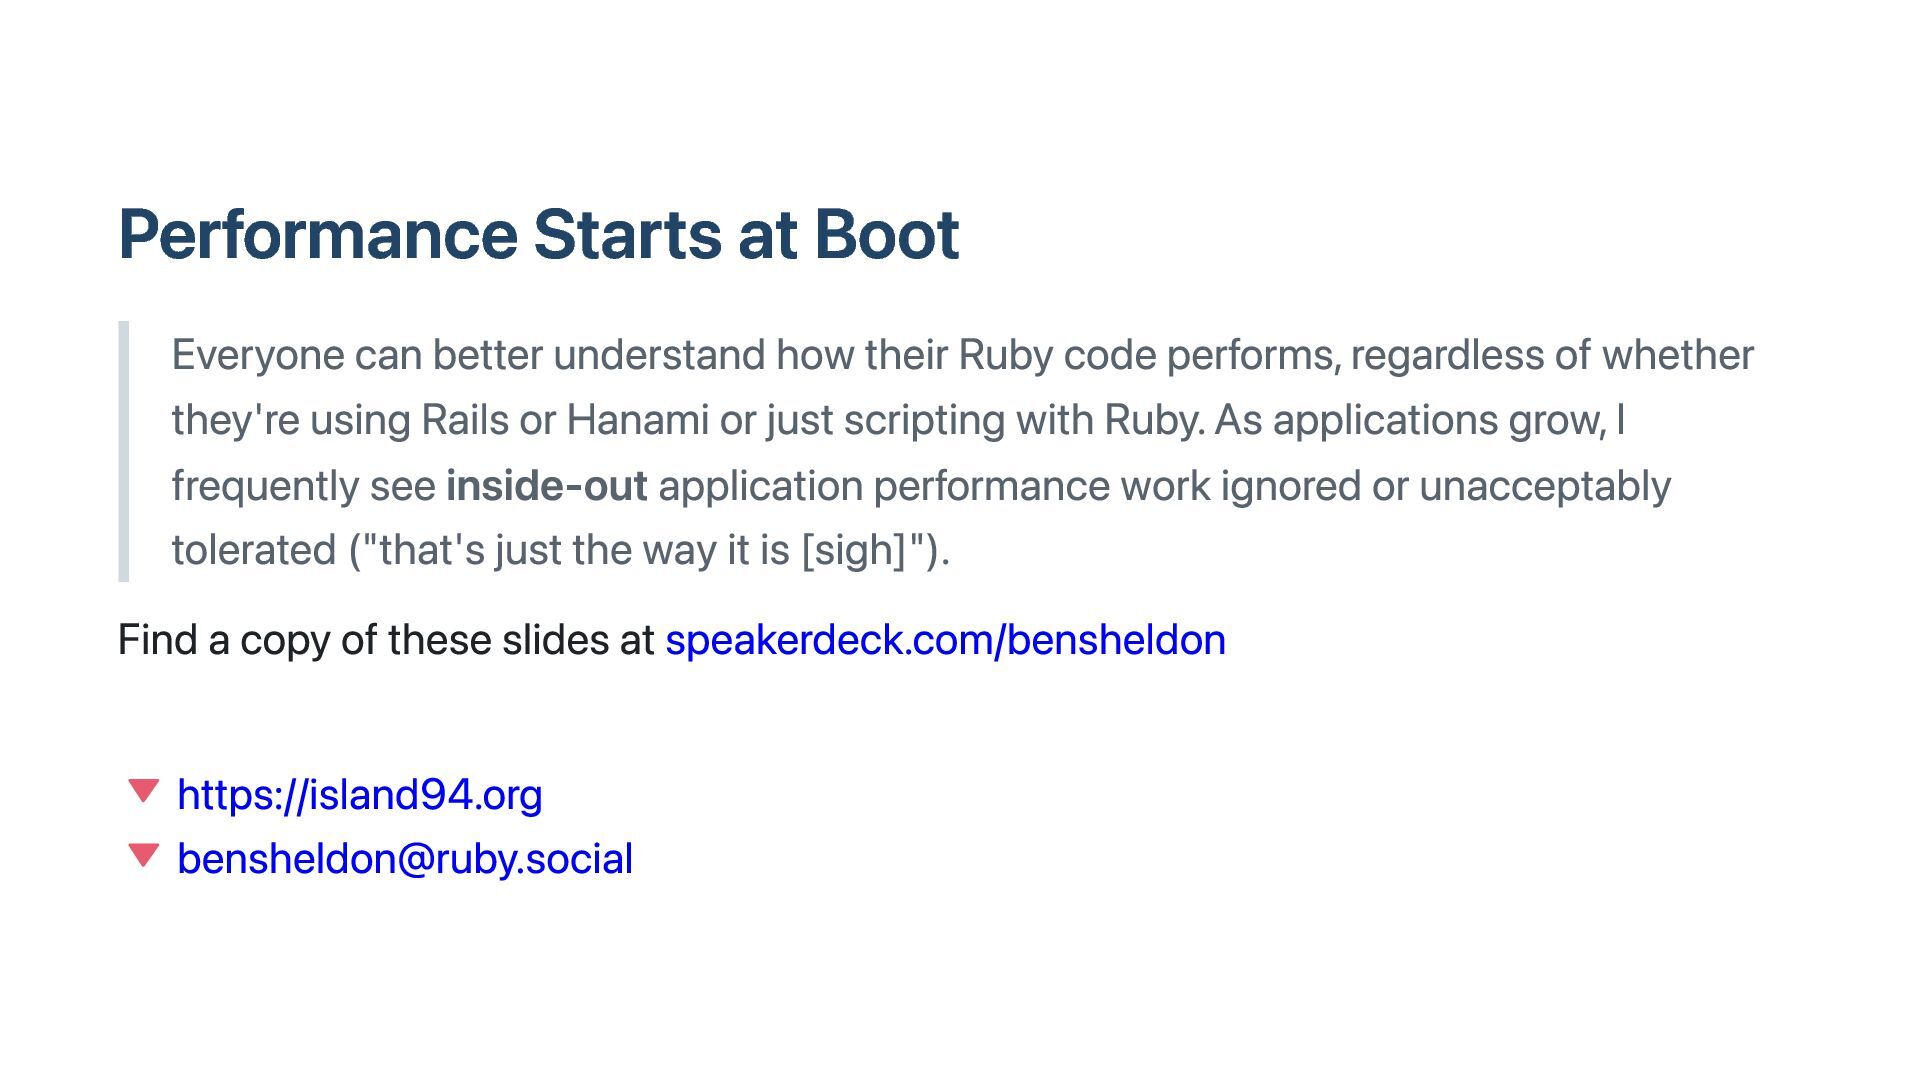
Task: Click the red triangle beside island94.org
Action: pos(144,791)
